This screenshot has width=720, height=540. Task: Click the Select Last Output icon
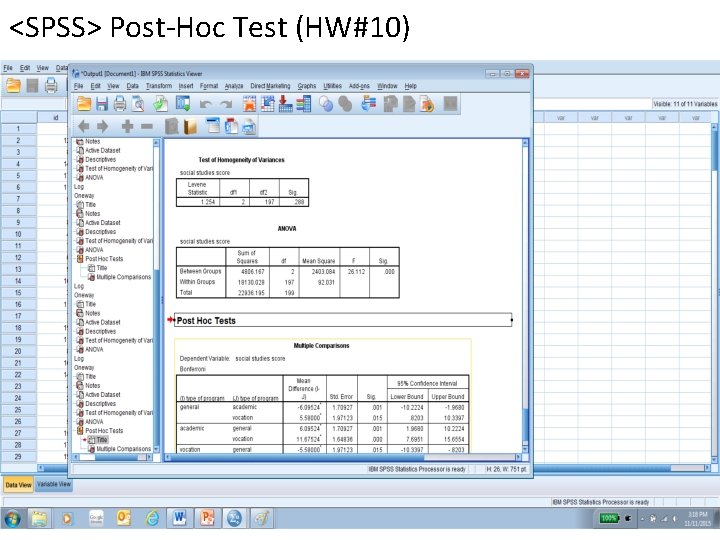(368, 104)
